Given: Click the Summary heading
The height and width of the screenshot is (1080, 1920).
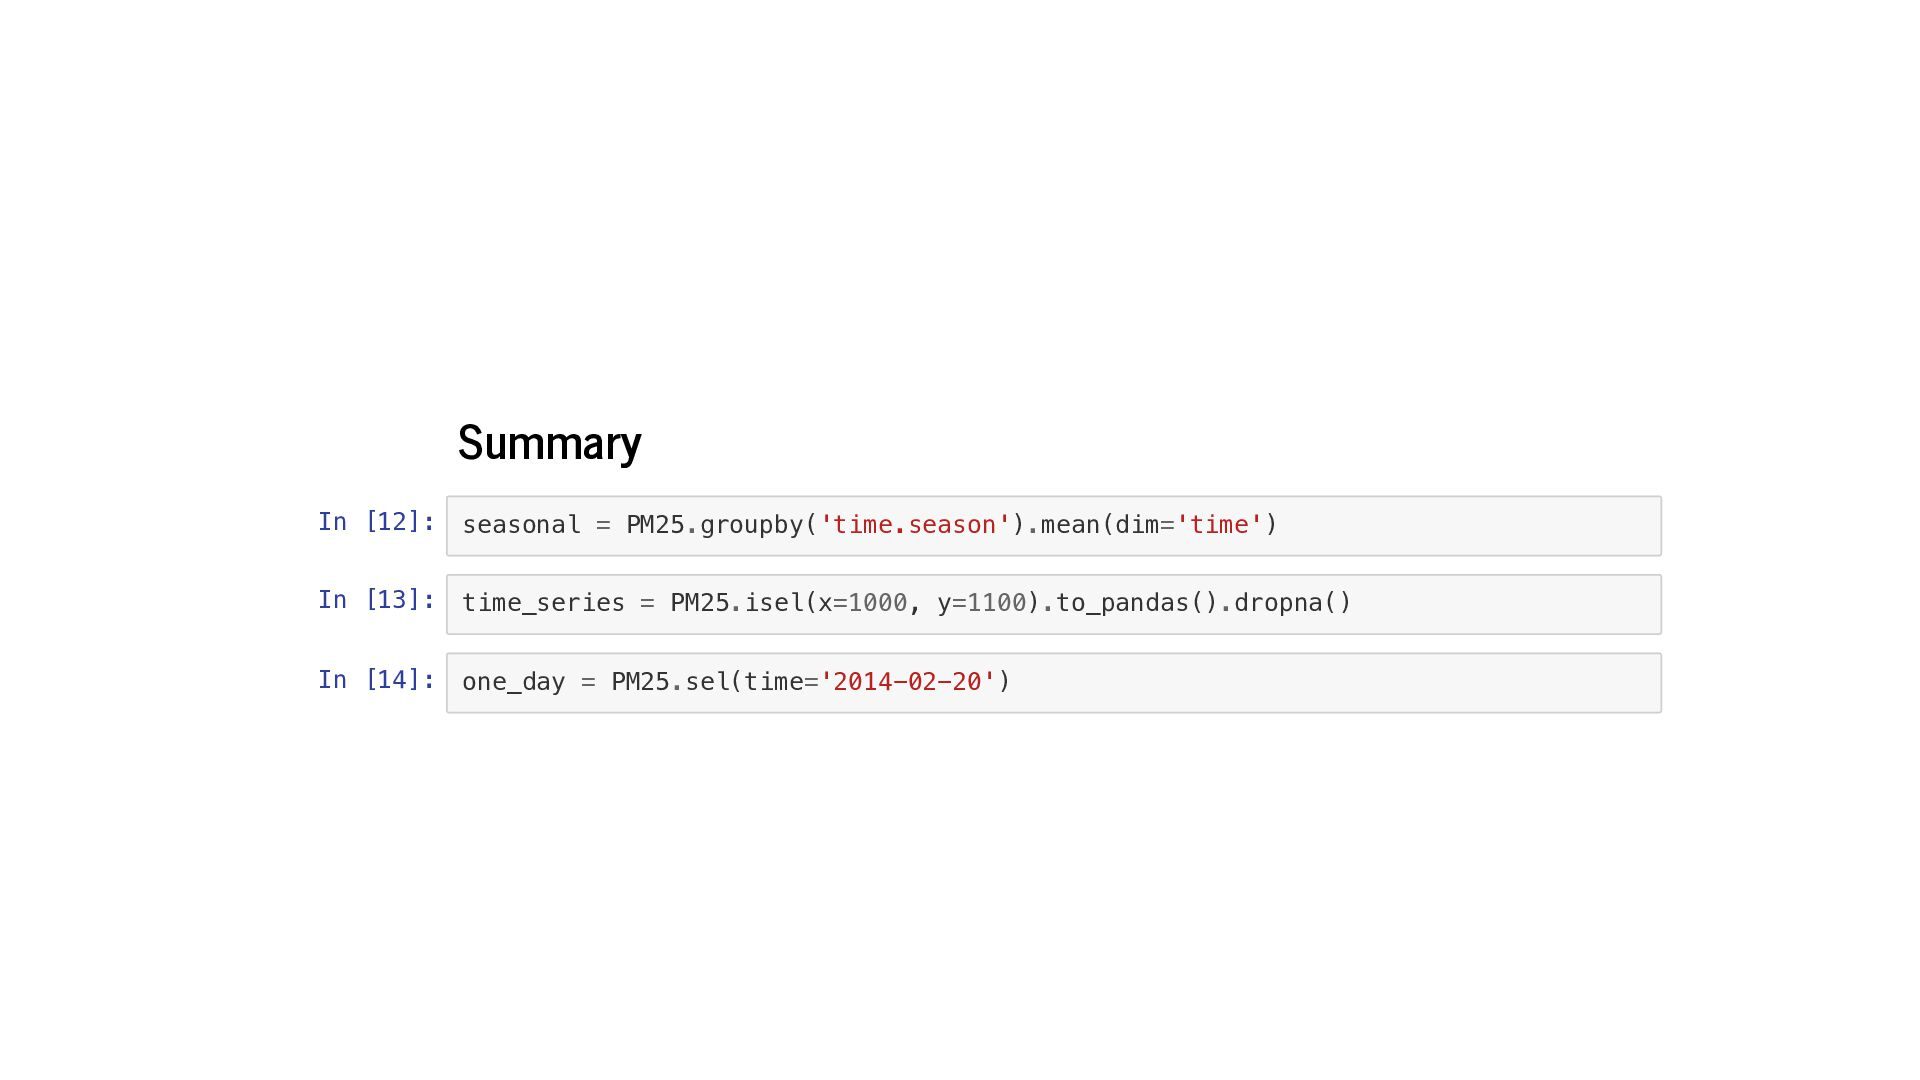Looking at the screenshot, I should point(549,443).
